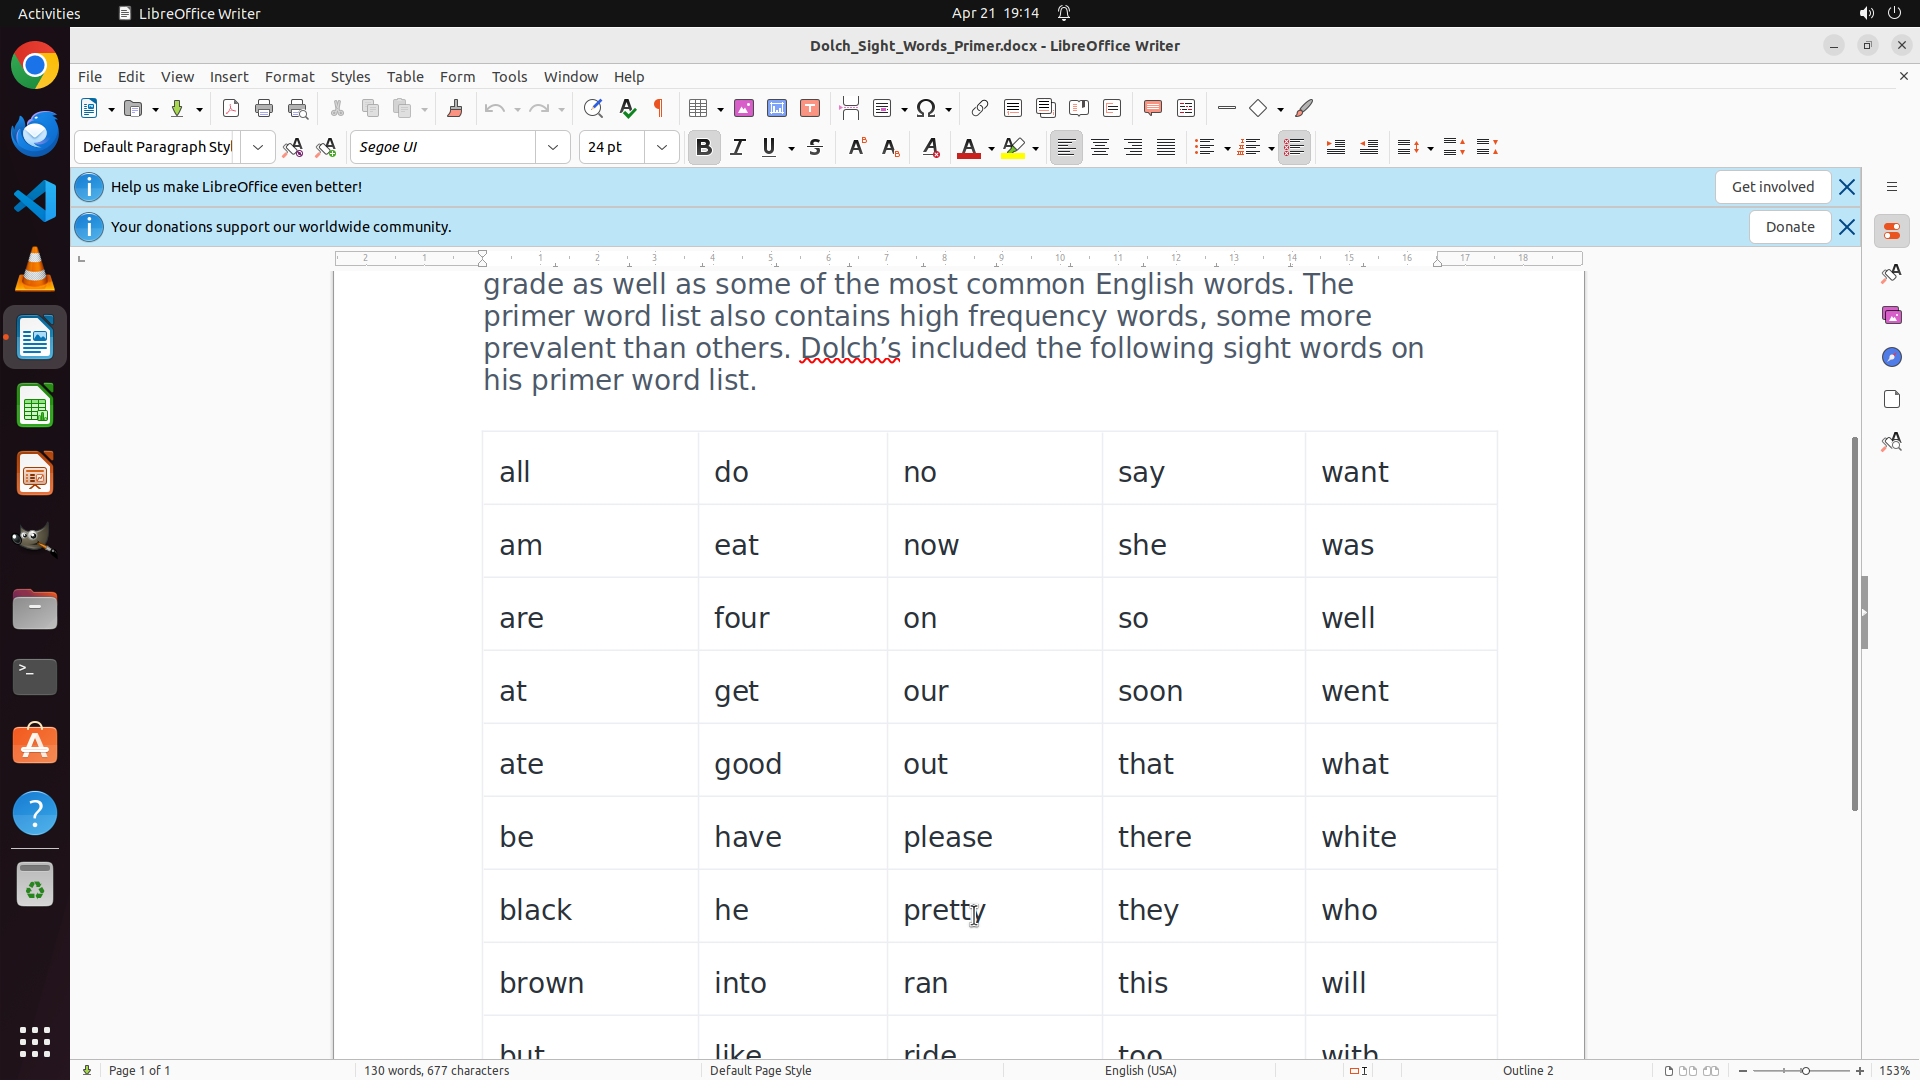Click the Clone Formatting paintbrush icon
1920x1080 pixels.
tap(455, 108)
